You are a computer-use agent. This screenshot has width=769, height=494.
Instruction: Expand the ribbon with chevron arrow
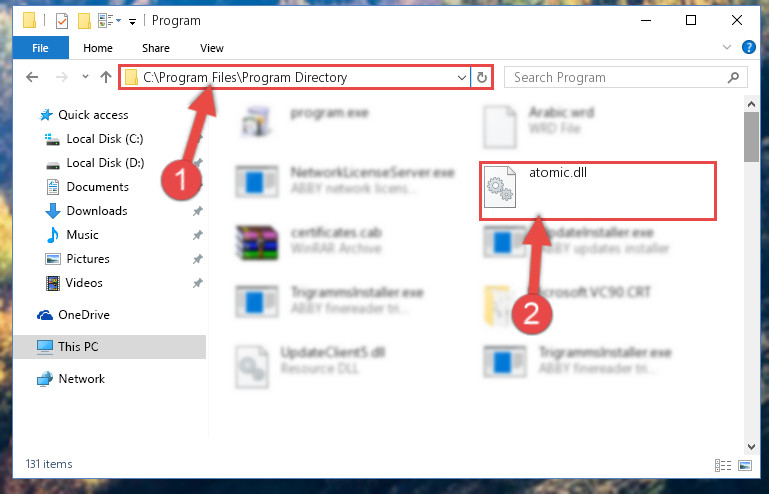(727, 48)
